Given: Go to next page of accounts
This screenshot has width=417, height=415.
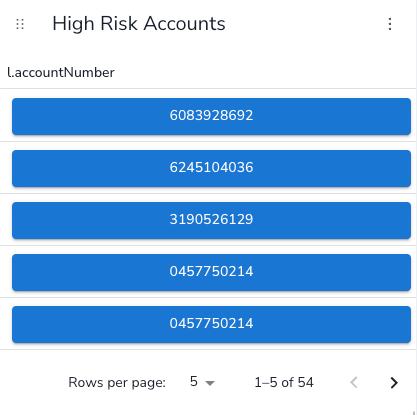Looking at the screenshot, I should point(394,383).
